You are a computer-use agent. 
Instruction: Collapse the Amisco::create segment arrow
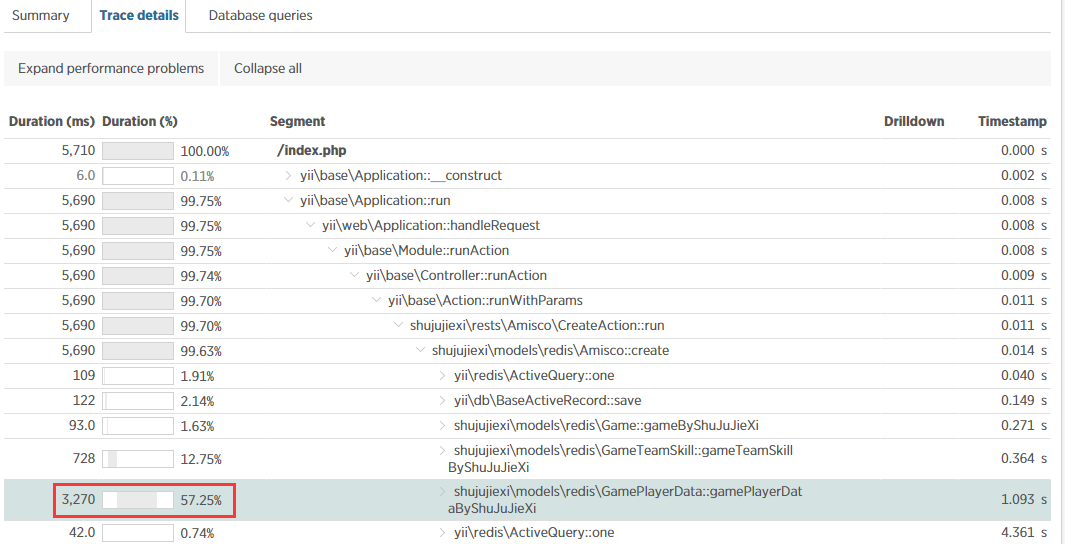[421, 351]
